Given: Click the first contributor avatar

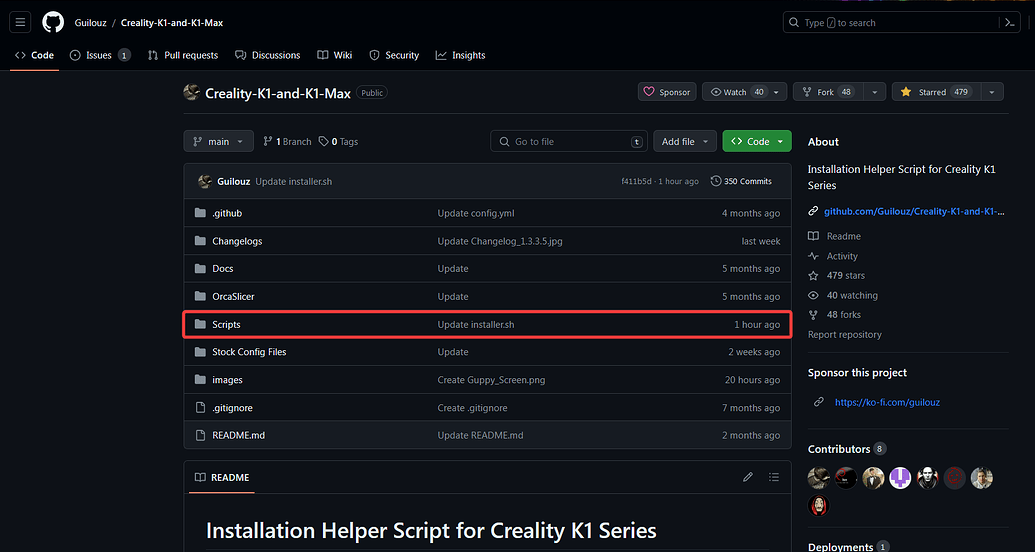Looking at the screenshot, I should pyautogui.click(x=818, y=477).
